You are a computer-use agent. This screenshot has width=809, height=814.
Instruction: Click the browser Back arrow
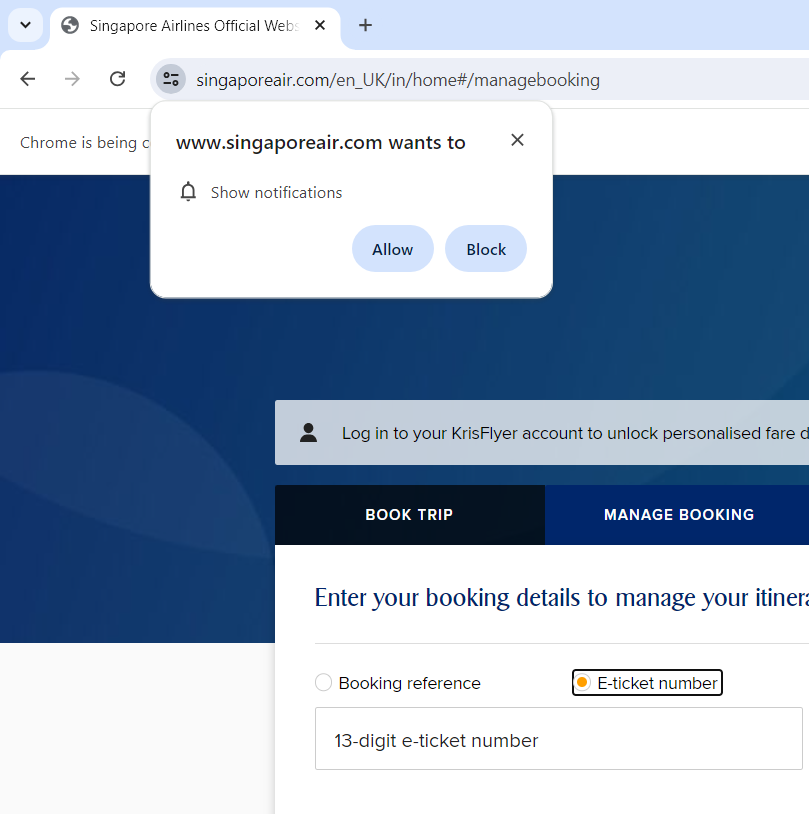[x=28, y=79]
